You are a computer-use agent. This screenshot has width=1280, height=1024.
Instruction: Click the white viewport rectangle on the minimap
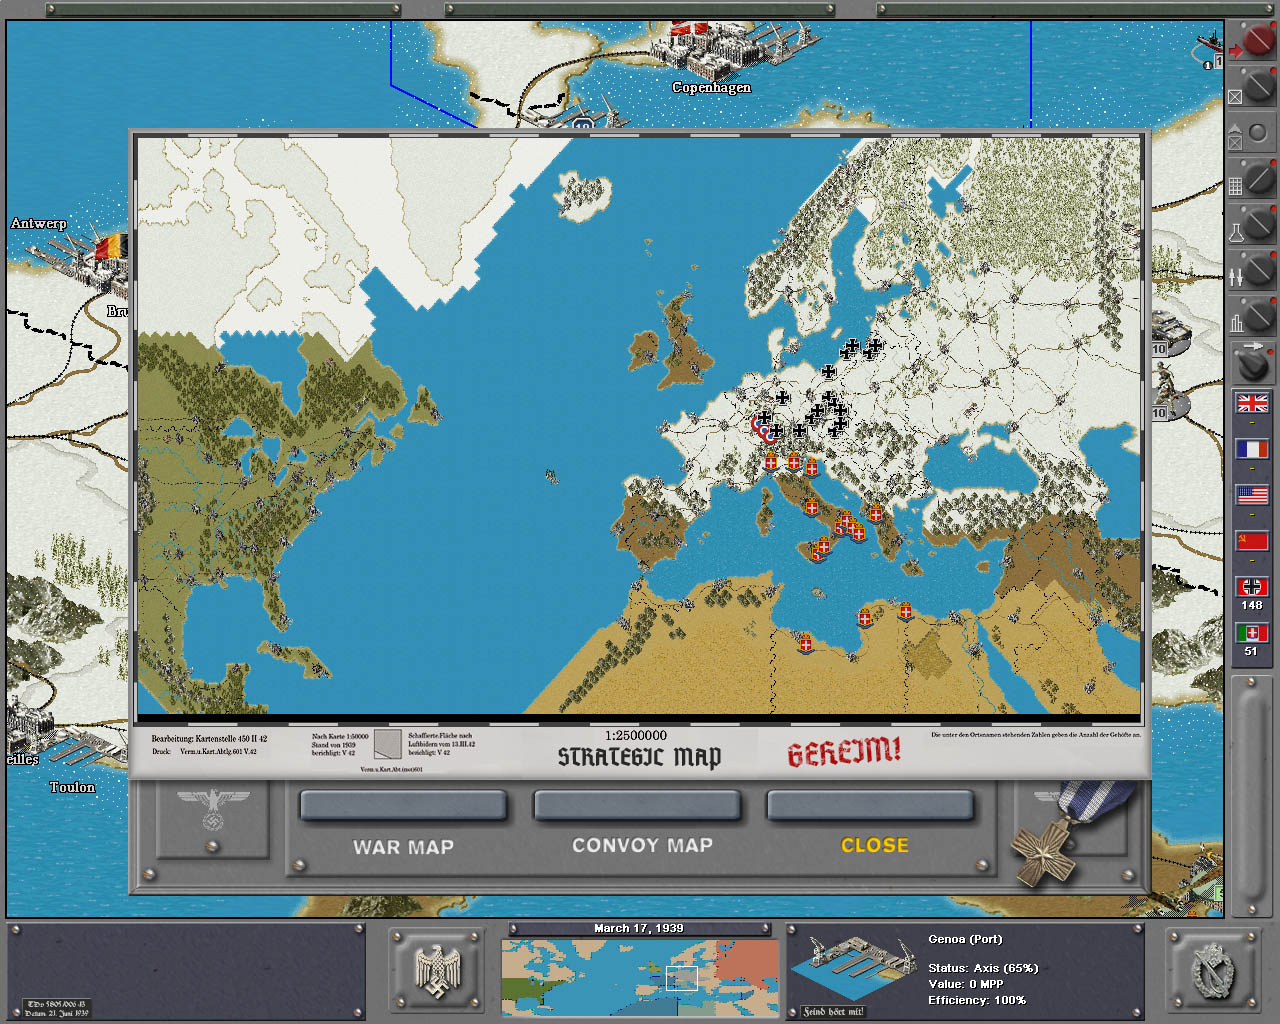tap(682, 978)
